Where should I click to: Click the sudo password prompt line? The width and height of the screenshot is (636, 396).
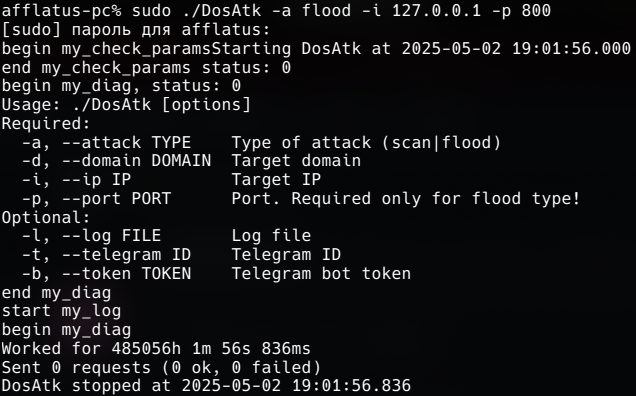coord(136,30)
